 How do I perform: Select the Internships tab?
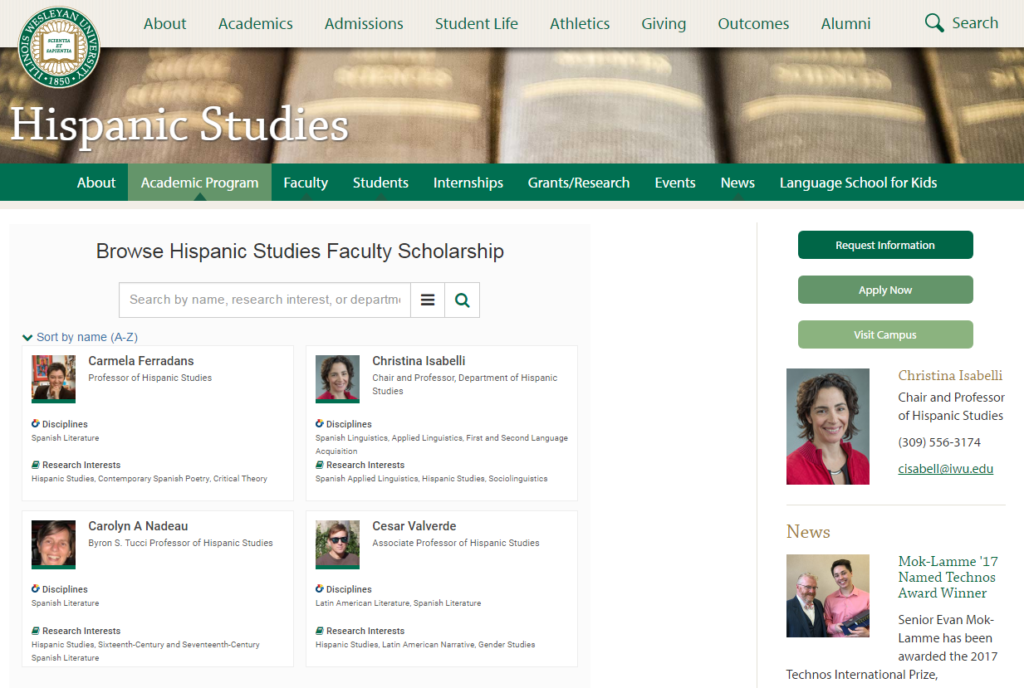coord(468,183)
